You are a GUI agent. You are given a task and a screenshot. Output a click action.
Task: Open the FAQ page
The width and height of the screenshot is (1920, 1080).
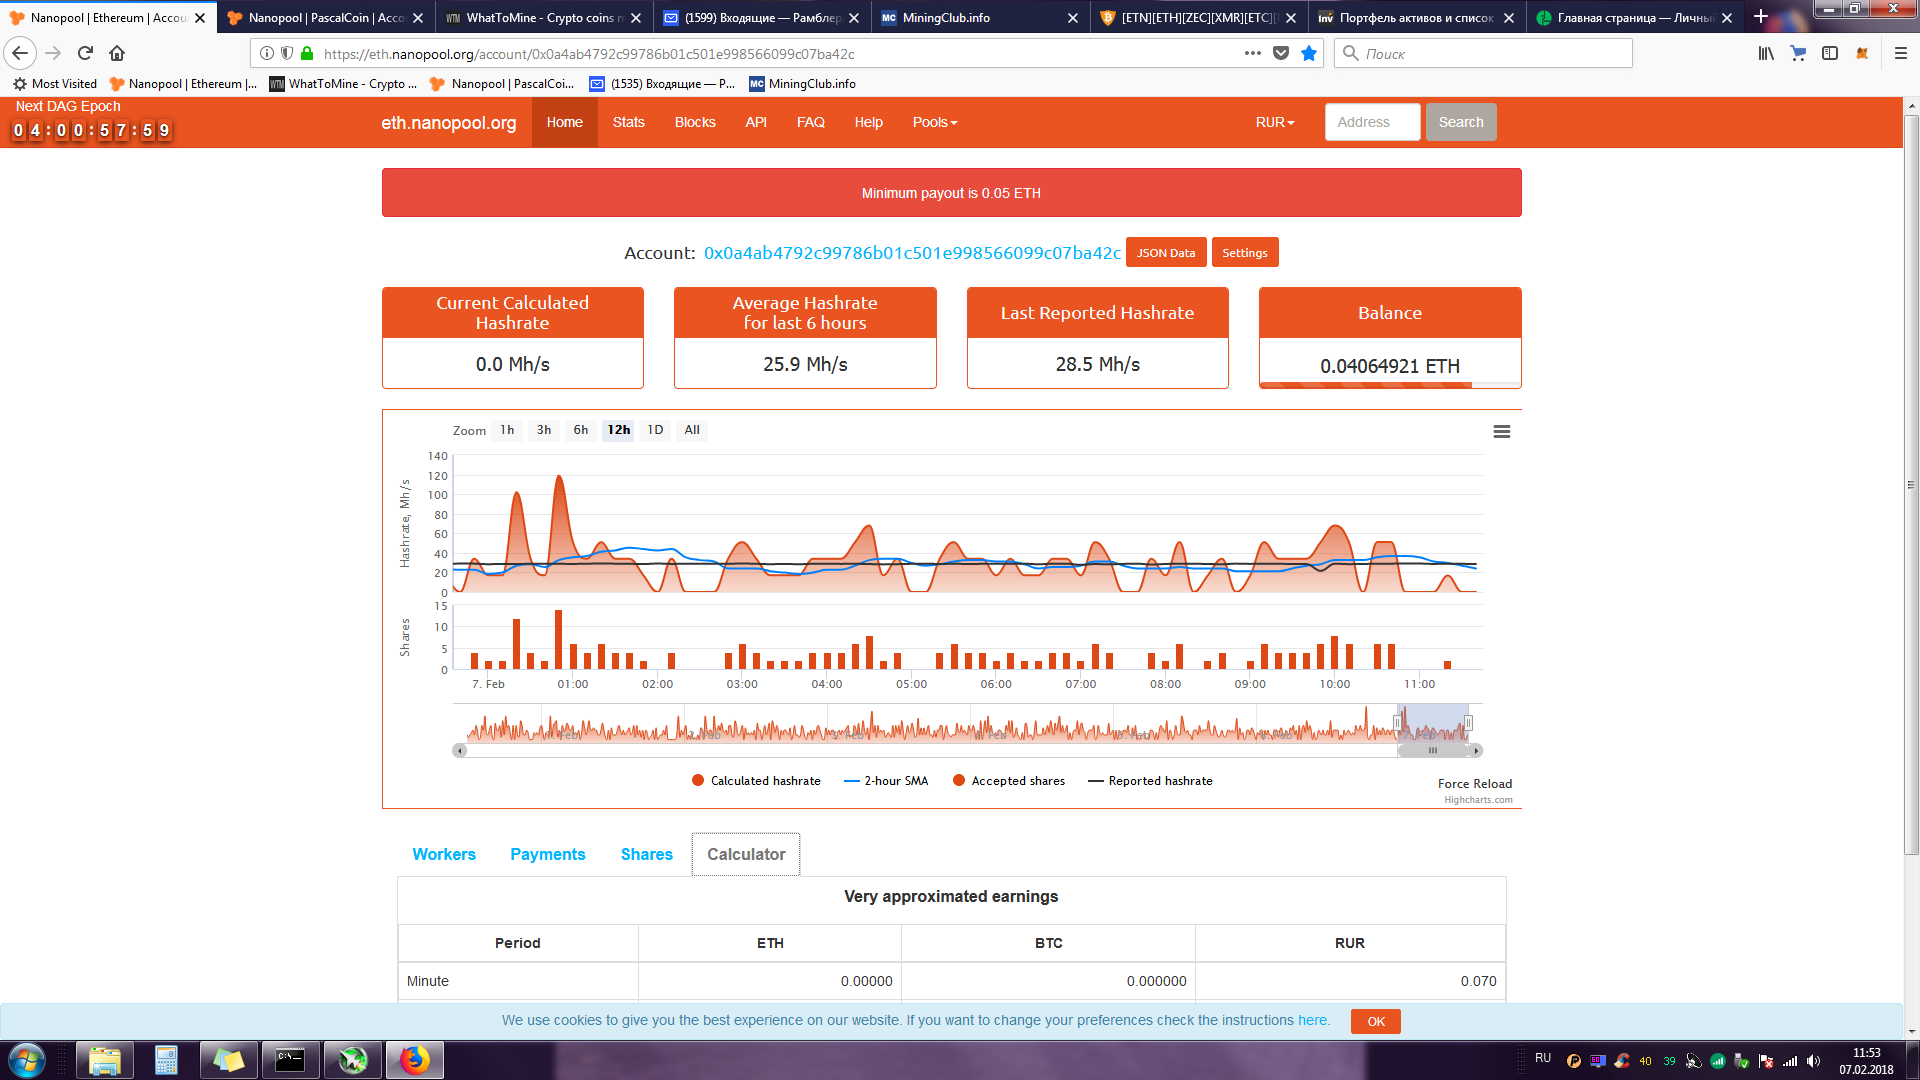click(x=810, y=122)
